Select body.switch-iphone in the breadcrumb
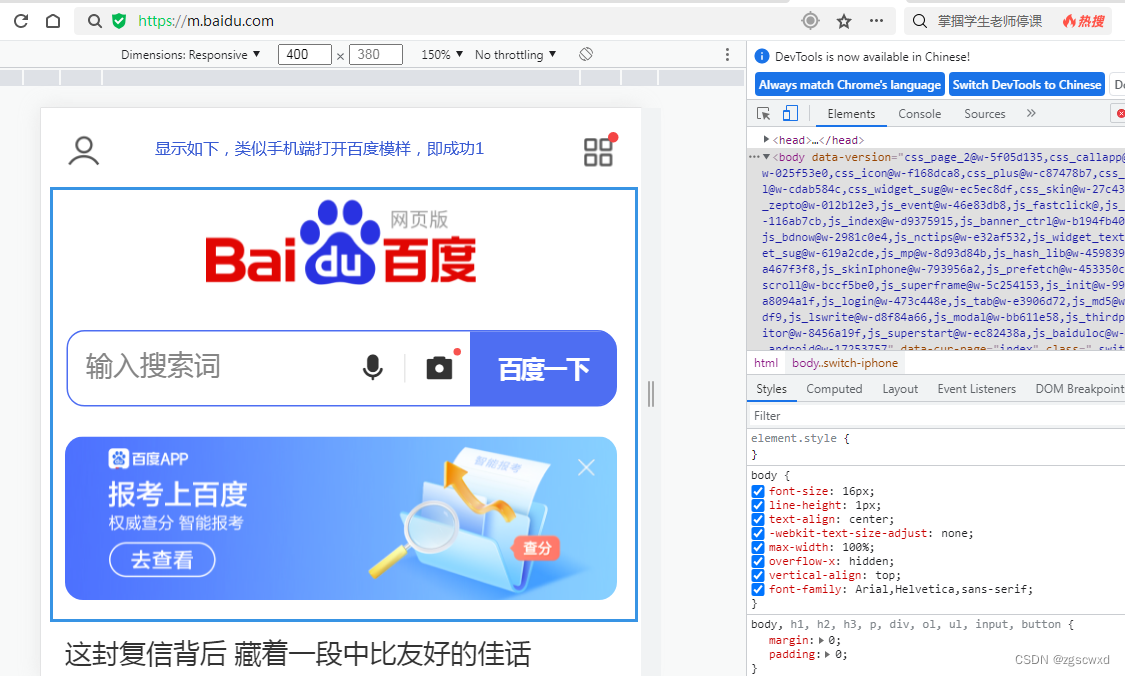 click(844, 363)
